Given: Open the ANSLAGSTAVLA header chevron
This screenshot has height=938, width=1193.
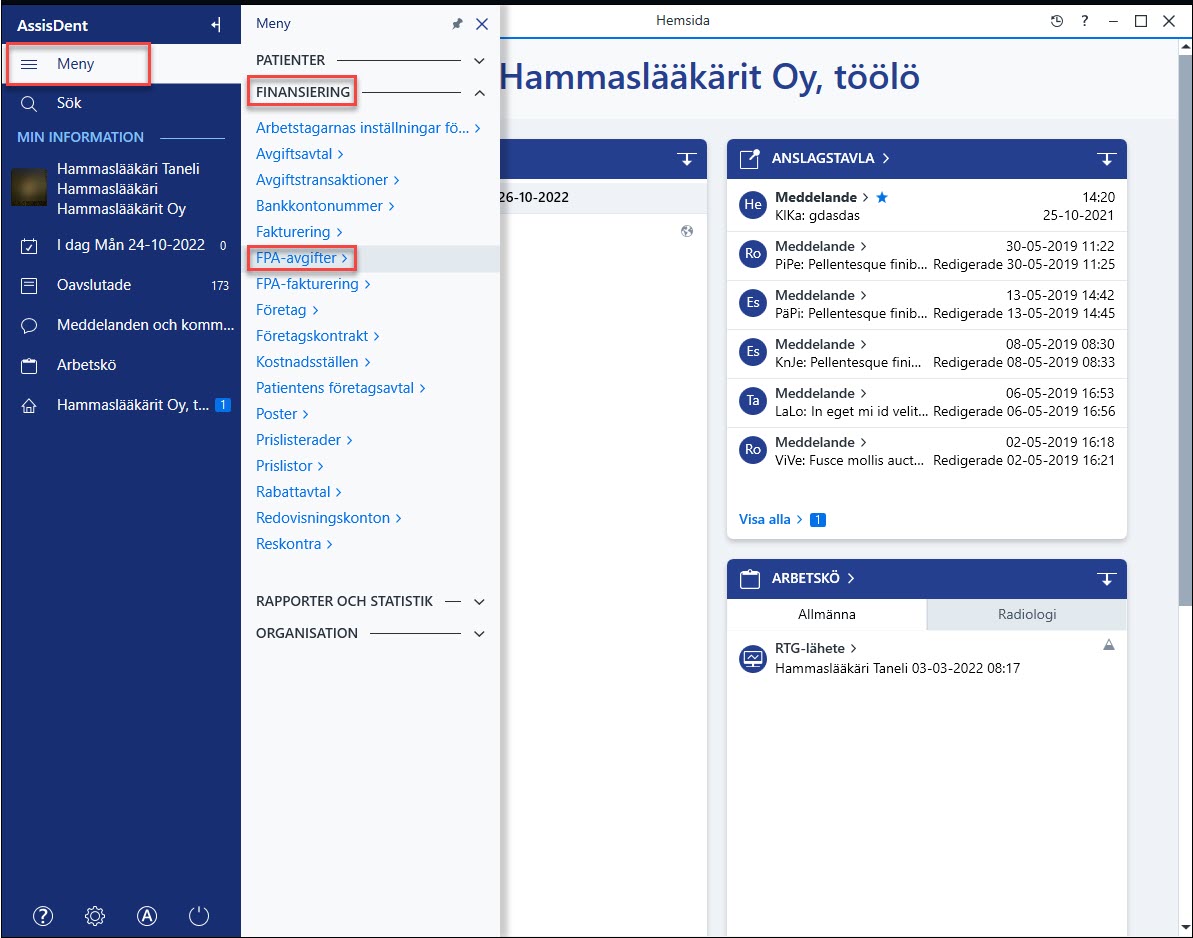Looking at the screenshot, I should [x=885, y=158].
